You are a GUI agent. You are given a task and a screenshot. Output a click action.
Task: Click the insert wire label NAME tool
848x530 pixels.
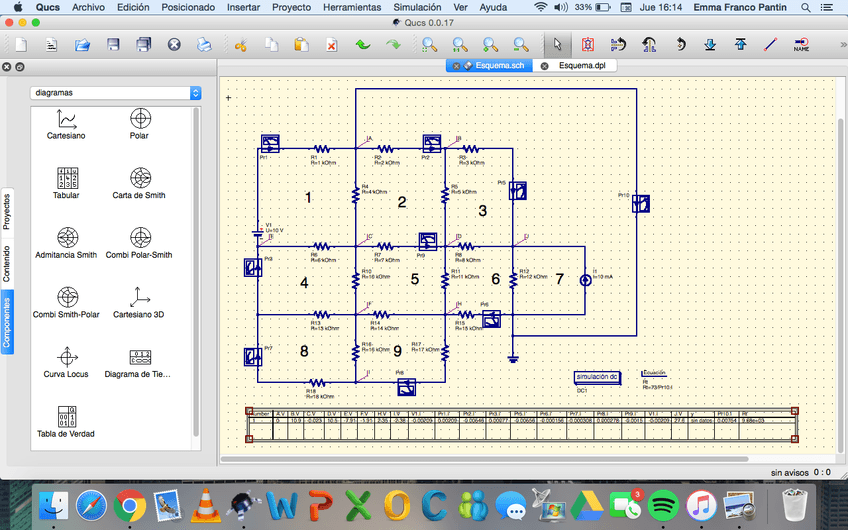pos(801,45)
